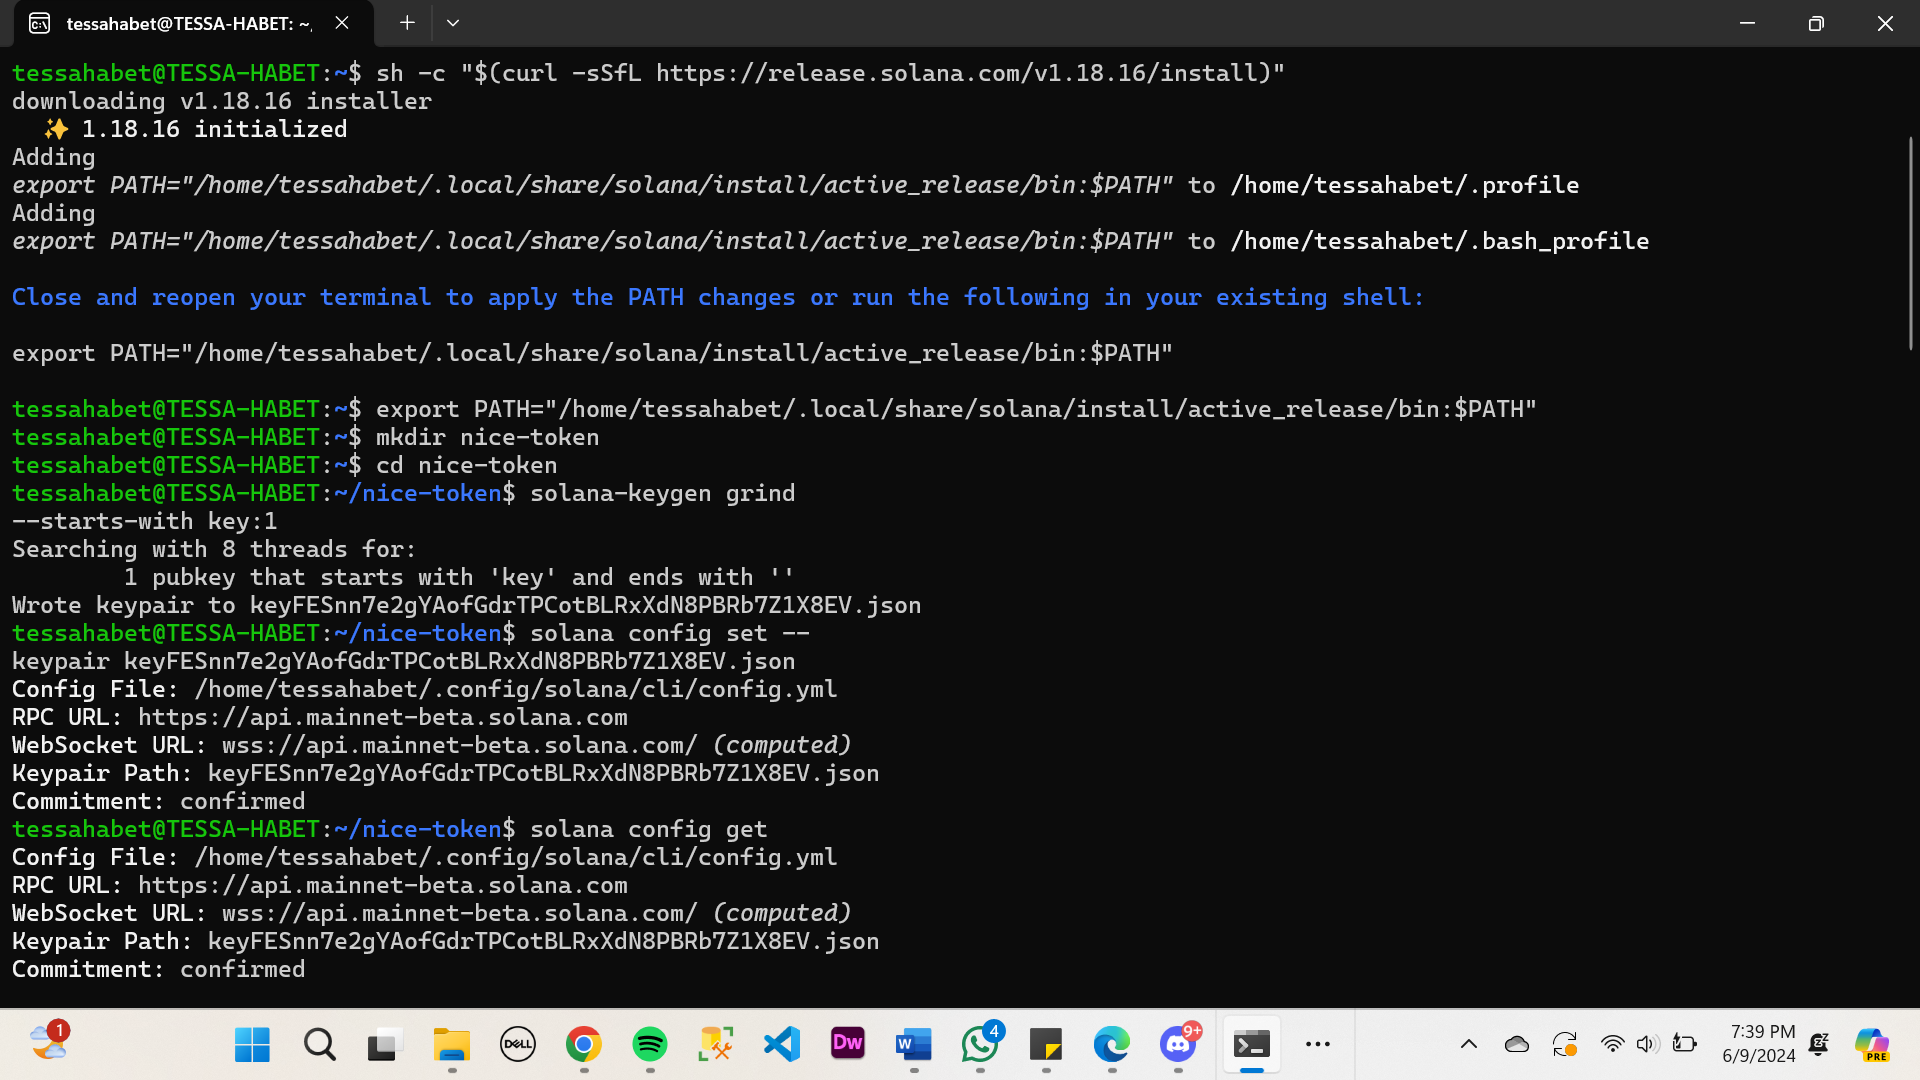The width and height of the screenshot is (1920, 1080).
Task: Open a new terminal tab
Action: pyautogui.click(x=407, y=23)
